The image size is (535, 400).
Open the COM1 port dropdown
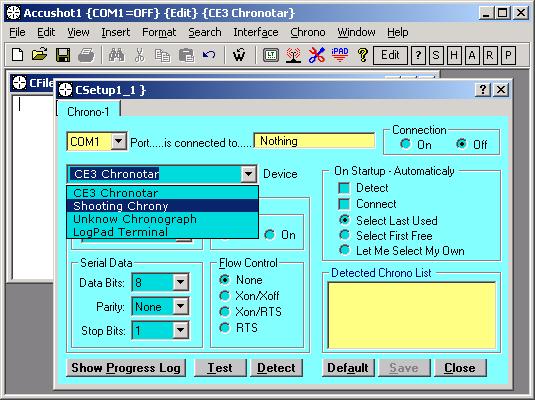tap(118, 141)
